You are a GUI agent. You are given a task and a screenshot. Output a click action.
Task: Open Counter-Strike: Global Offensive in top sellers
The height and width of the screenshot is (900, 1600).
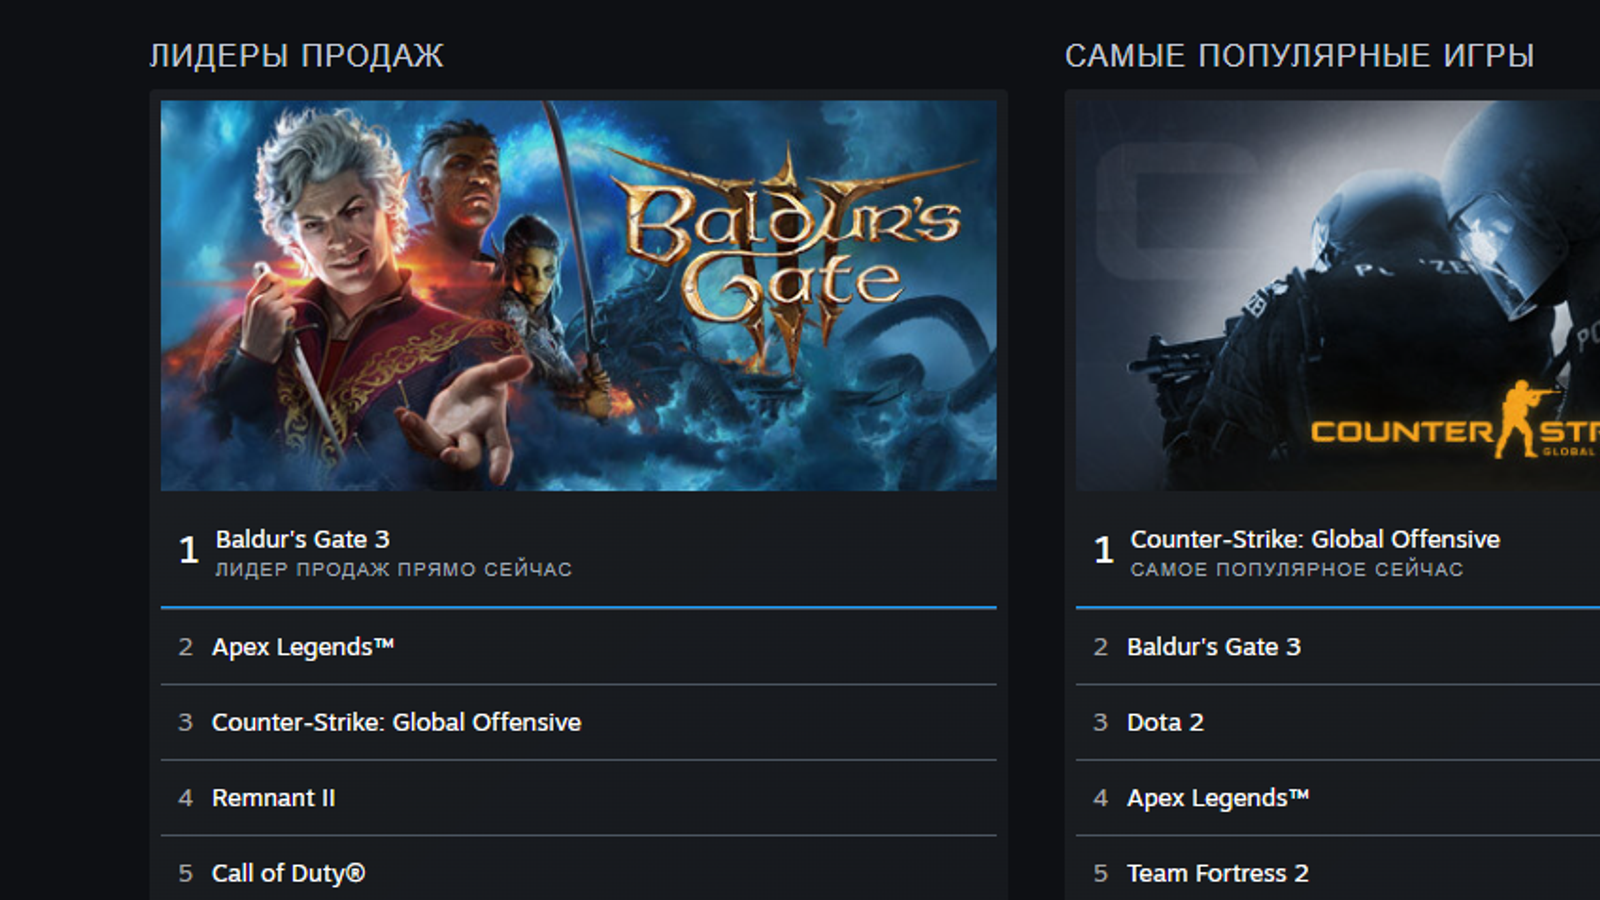pos(578,722)
